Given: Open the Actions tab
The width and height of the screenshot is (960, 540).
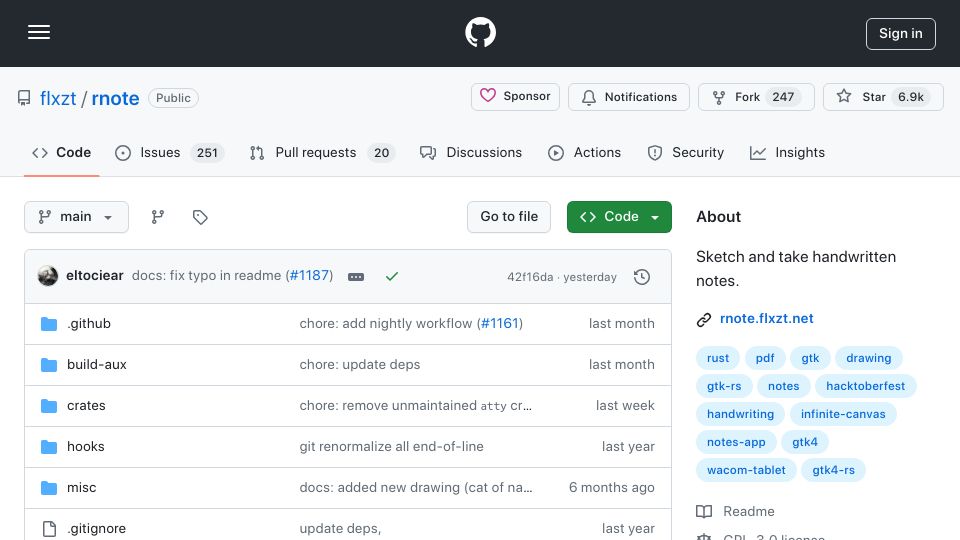Looking at the screenshot, I should tap(584, 152).
